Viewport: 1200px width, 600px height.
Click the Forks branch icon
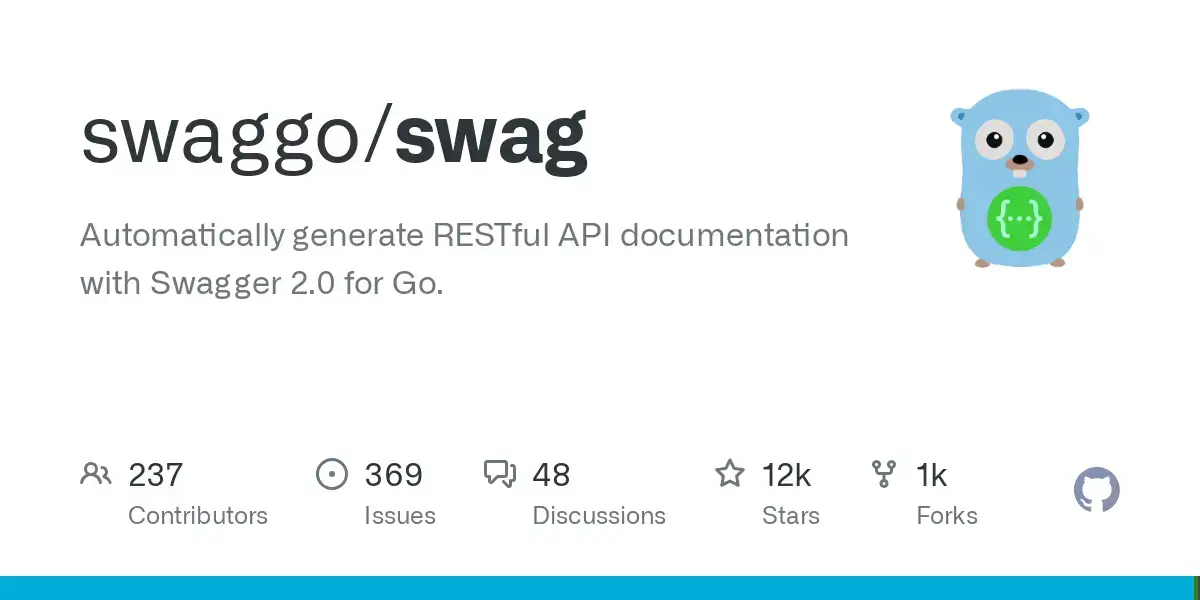point(884,474)
